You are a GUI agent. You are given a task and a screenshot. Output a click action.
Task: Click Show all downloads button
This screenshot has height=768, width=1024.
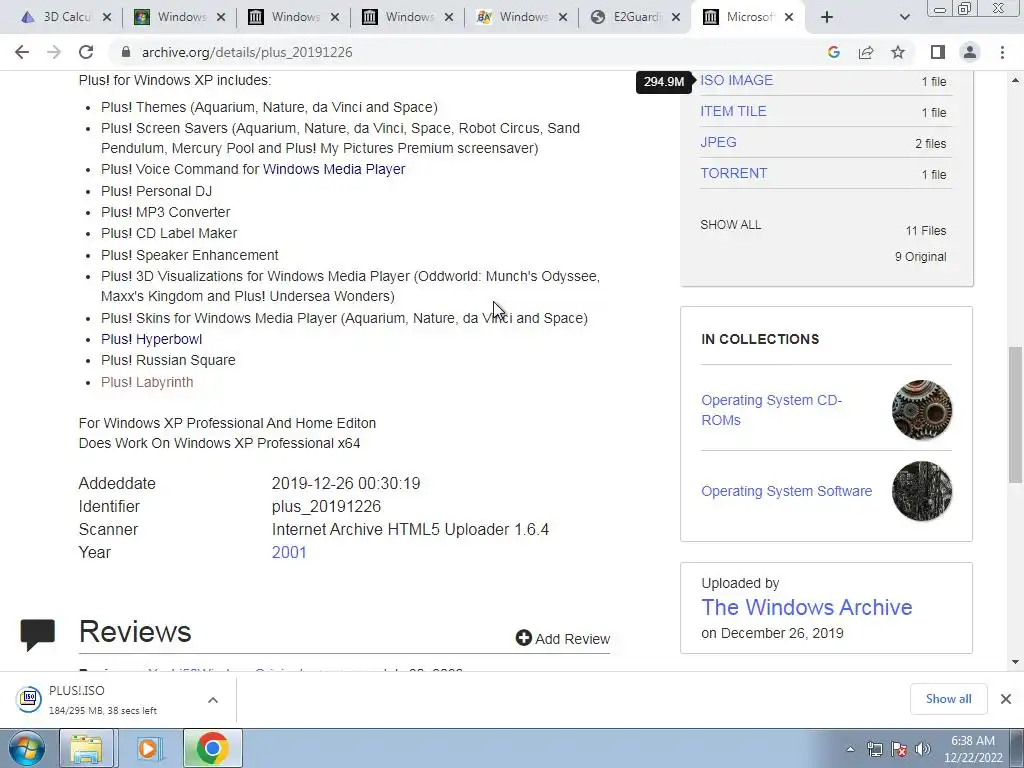click(x=948, y=699)
